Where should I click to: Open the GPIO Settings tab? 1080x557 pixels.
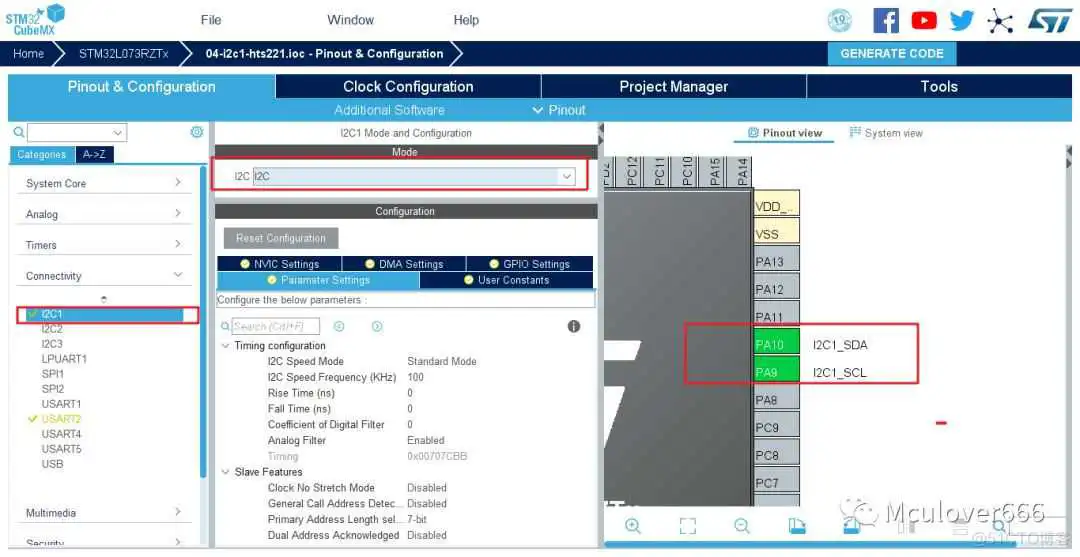click(530, 264)
